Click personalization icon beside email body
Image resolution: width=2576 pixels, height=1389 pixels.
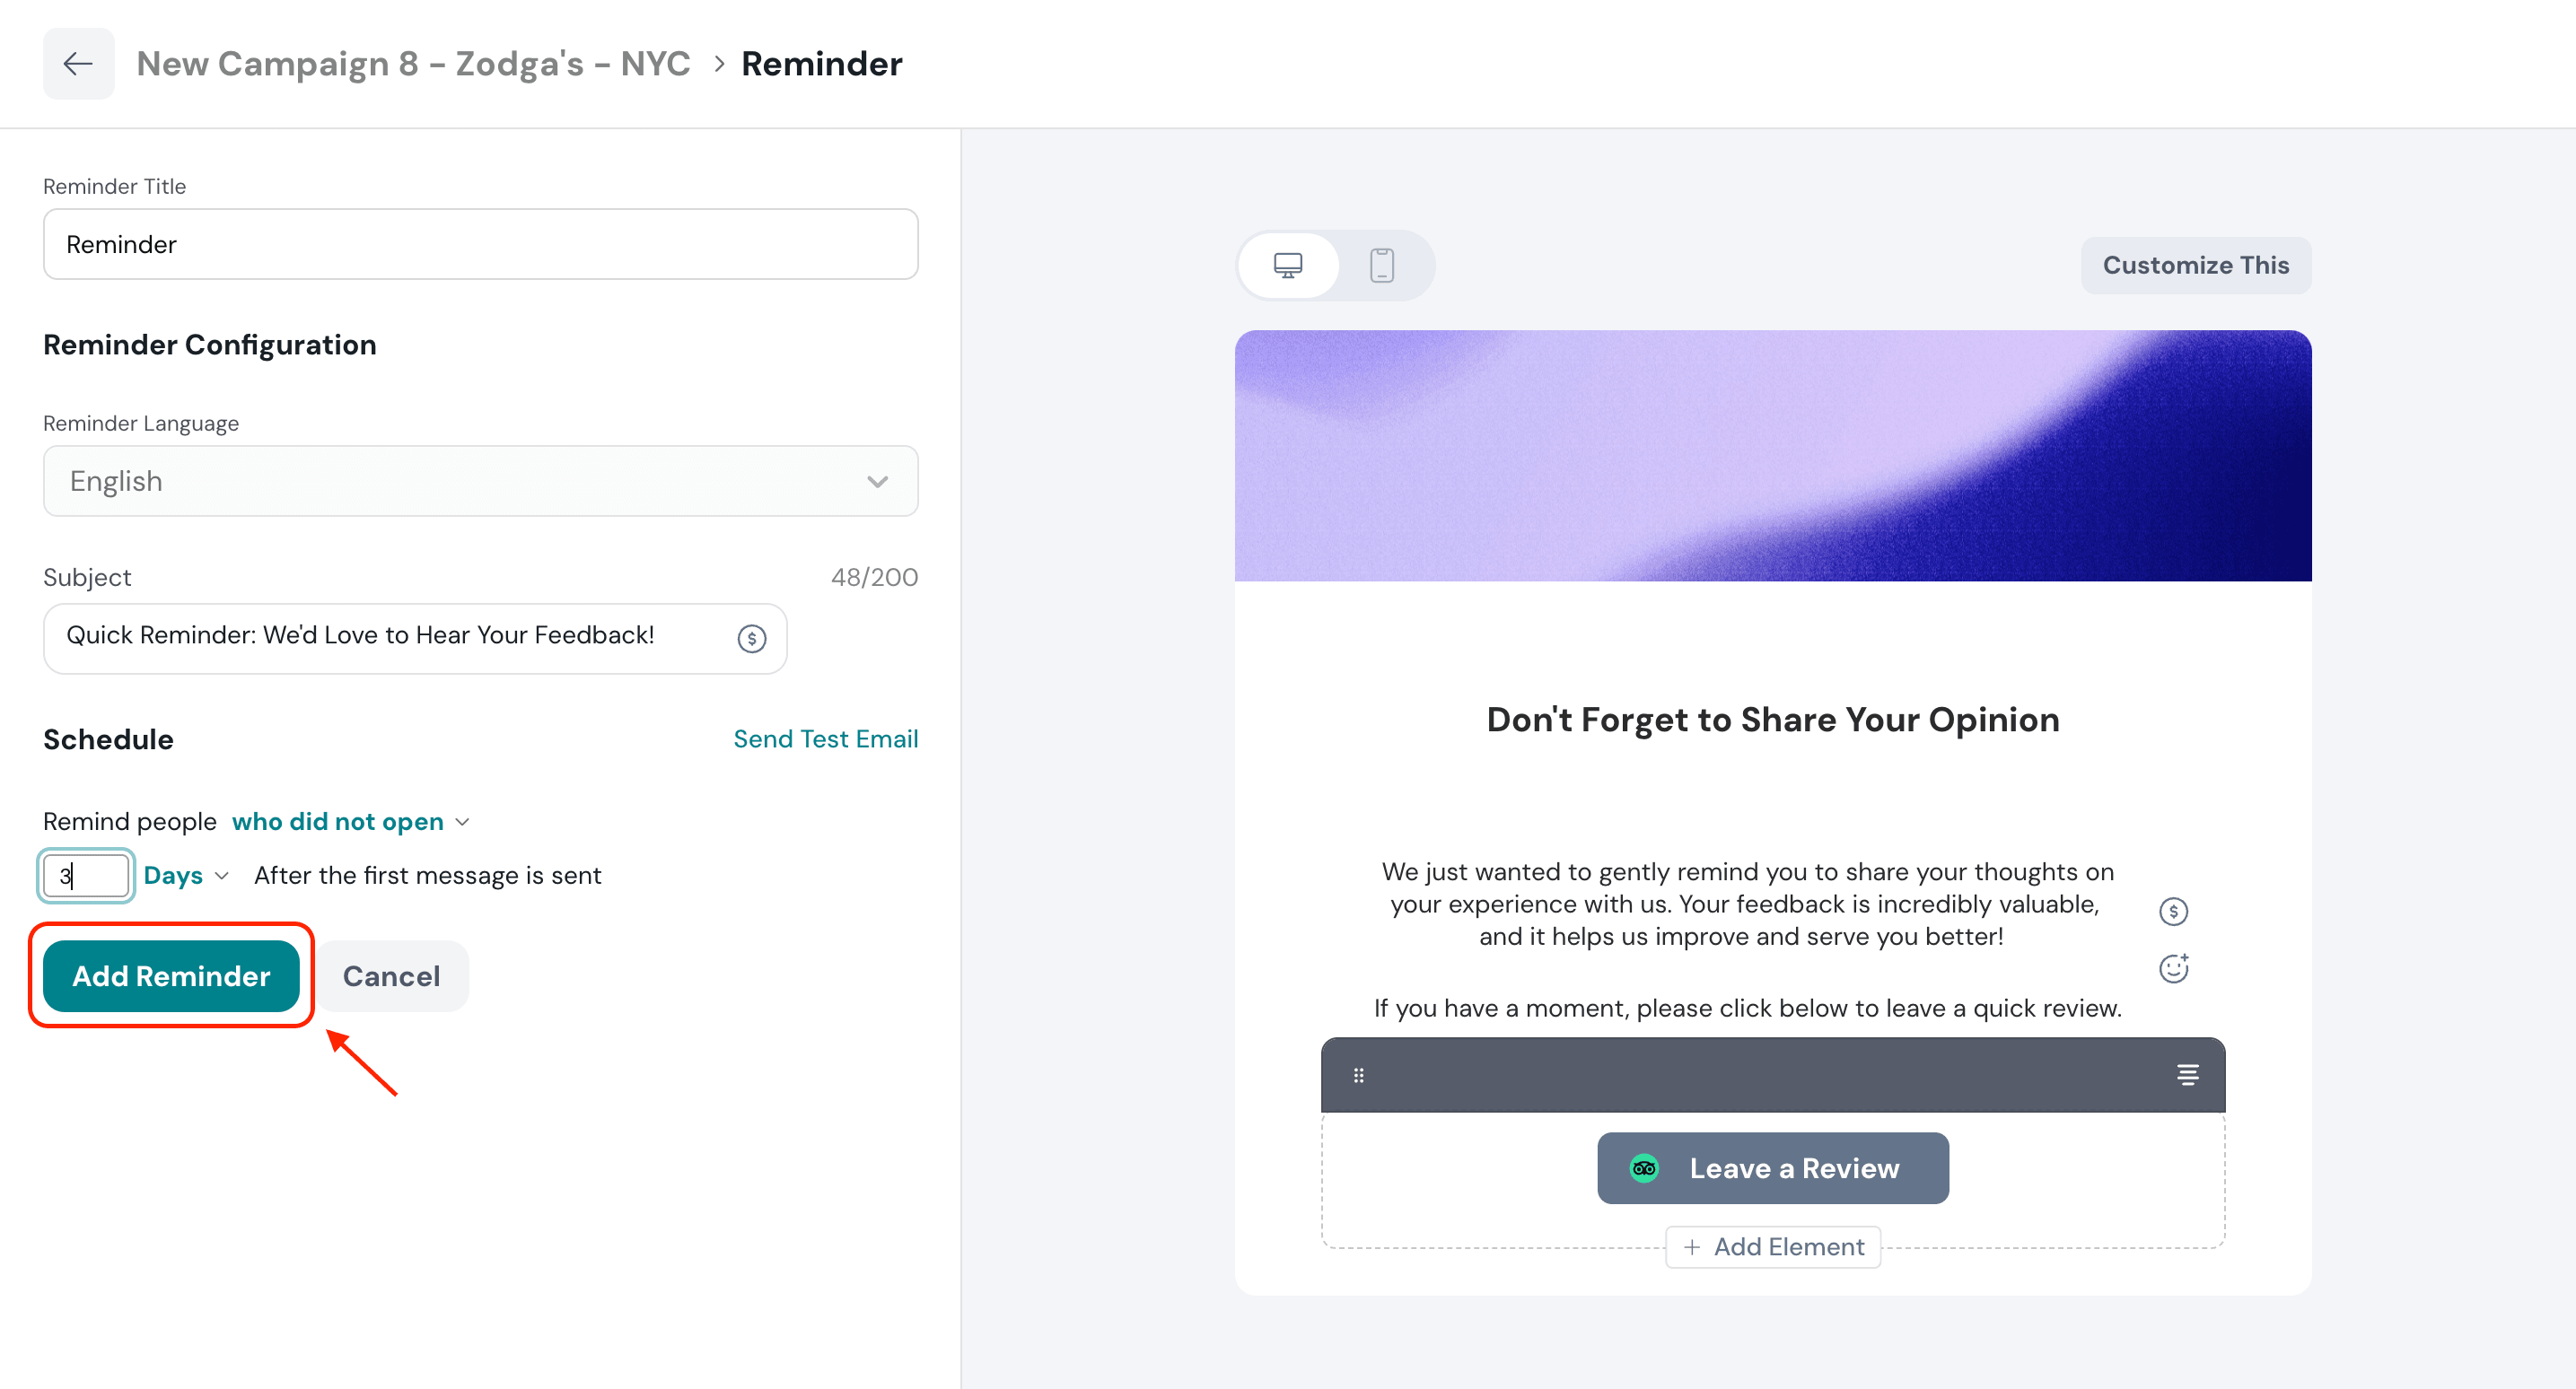click(x=2173, y=911)
